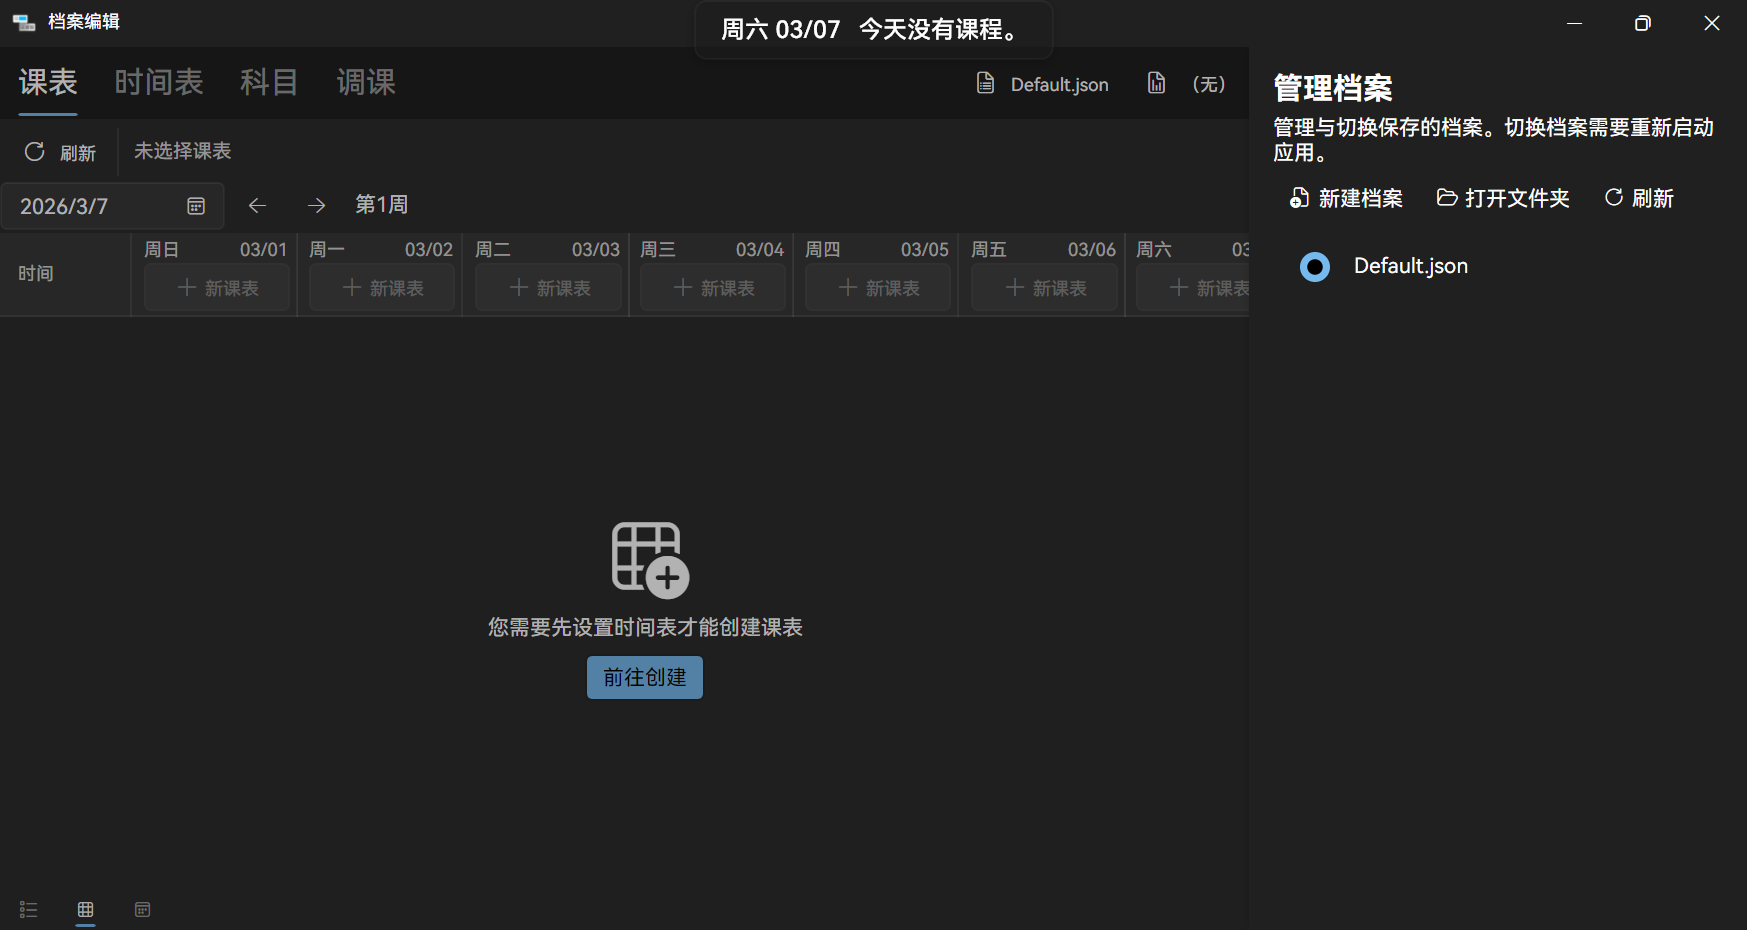Open the date picker for 2026/3/7
Viewport: 1747px width, 930px height.
pyautogui.click(x=196, y=206)
